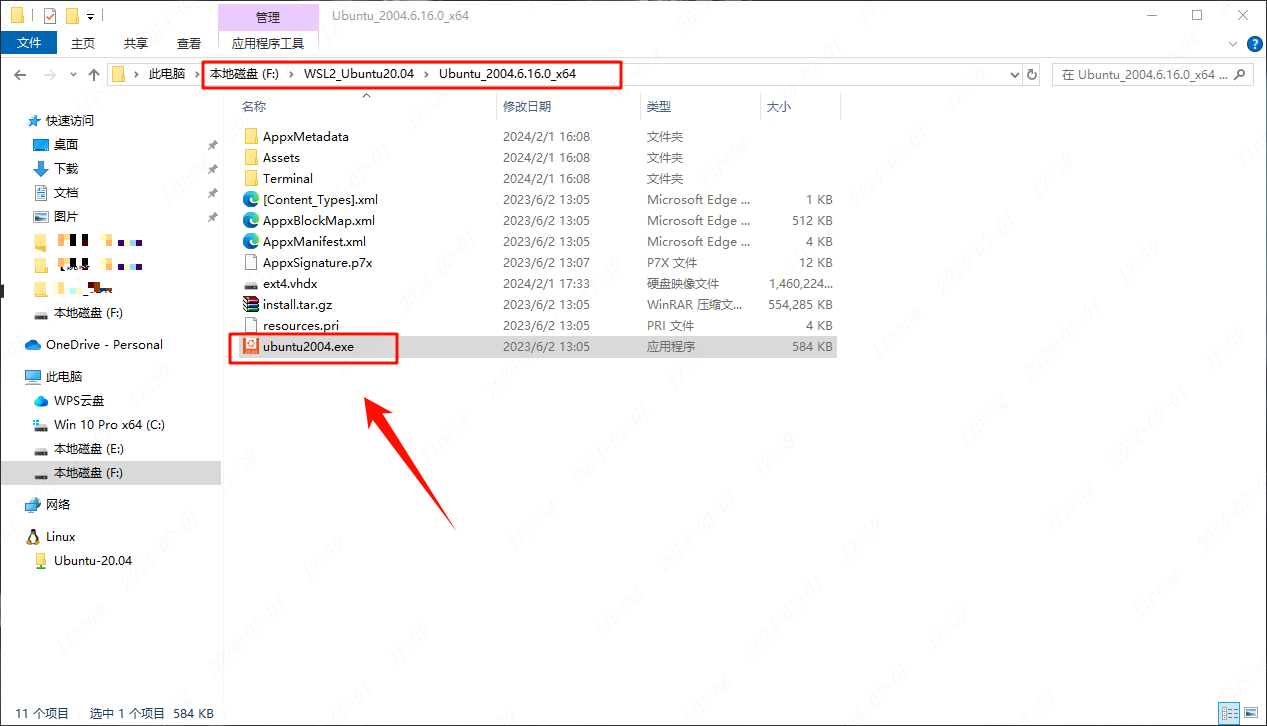Sort files by the 类型 column header
This screenshot has width=1267, height=726.
659,107
